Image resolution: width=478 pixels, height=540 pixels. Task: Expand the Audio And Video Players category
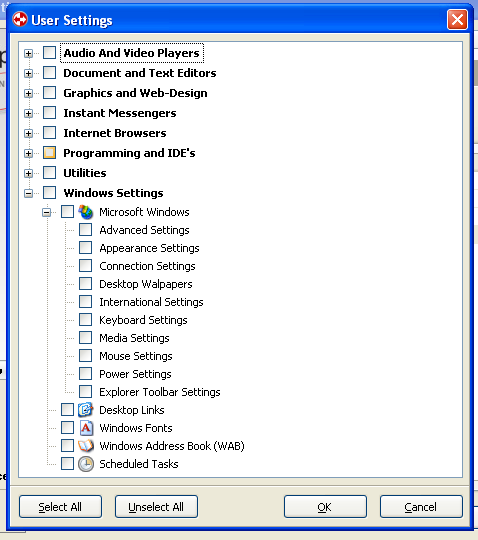(x=29, y=53)
